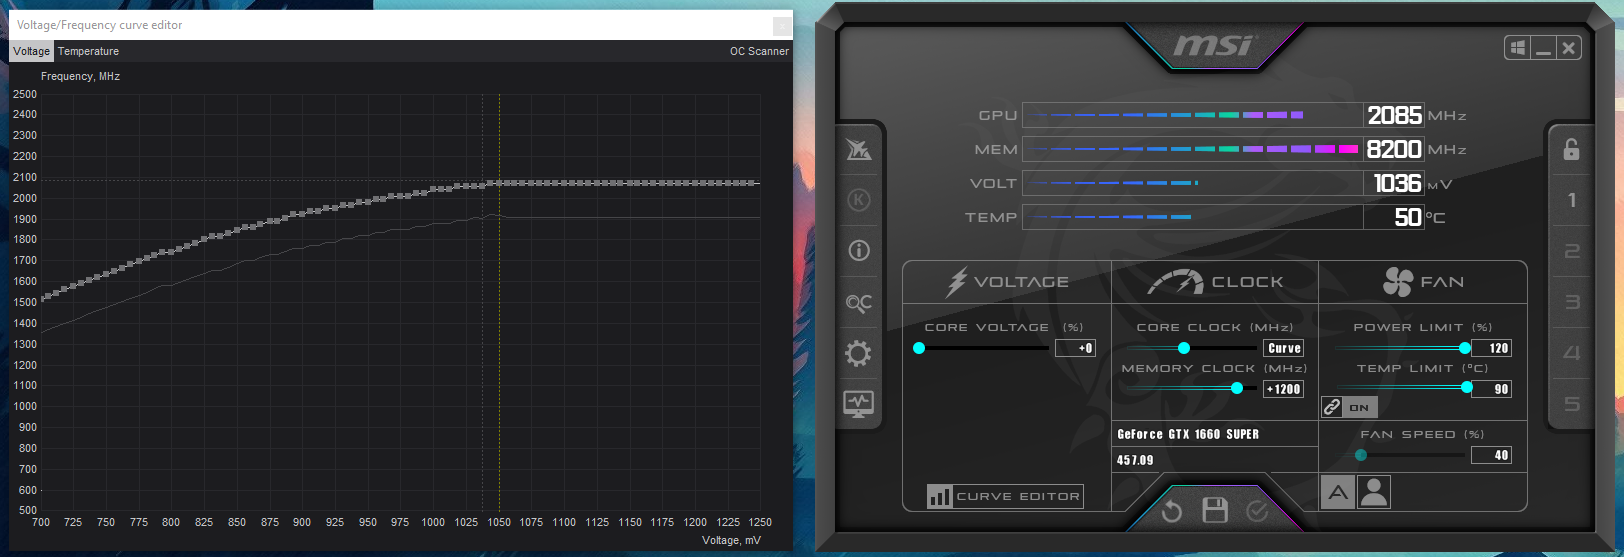Close the Voltage/Frequency curve editor window

point(782,26)
